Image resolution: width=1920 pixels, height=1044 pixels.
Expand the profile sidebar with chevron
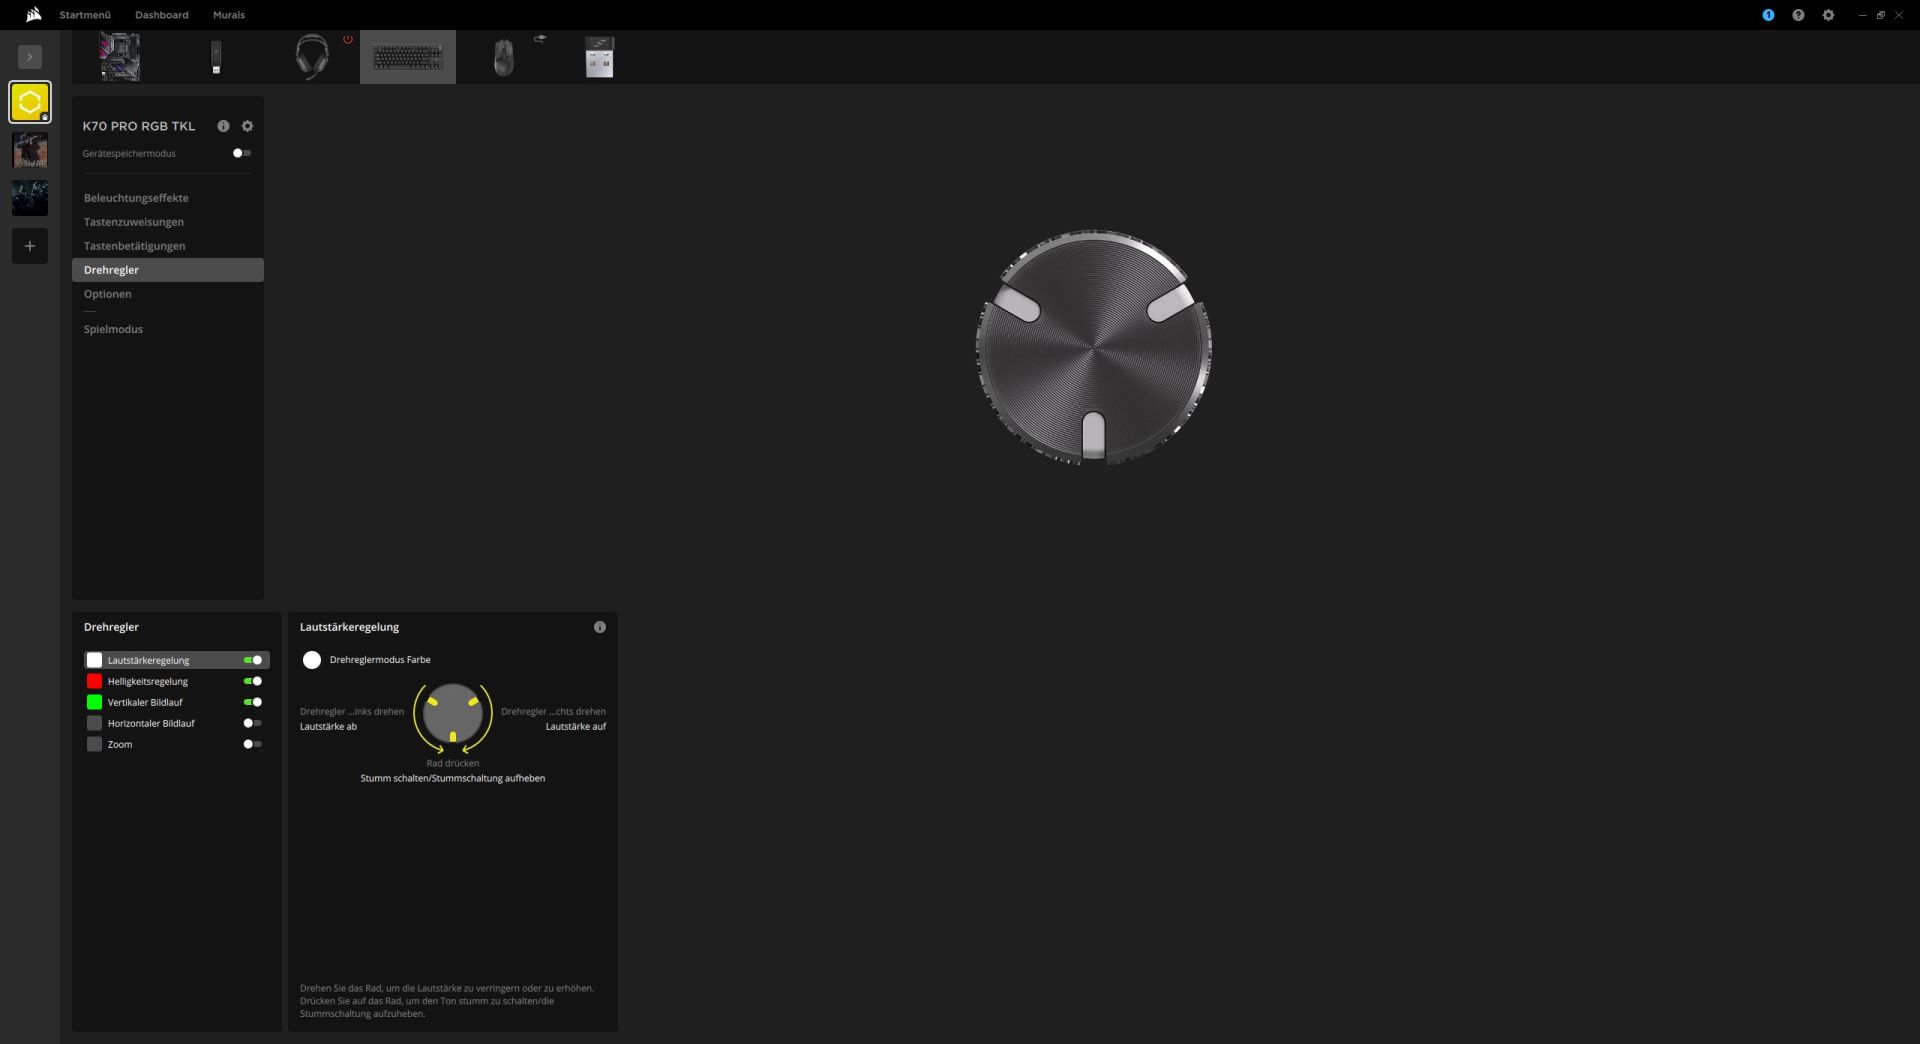click(30, 57)
